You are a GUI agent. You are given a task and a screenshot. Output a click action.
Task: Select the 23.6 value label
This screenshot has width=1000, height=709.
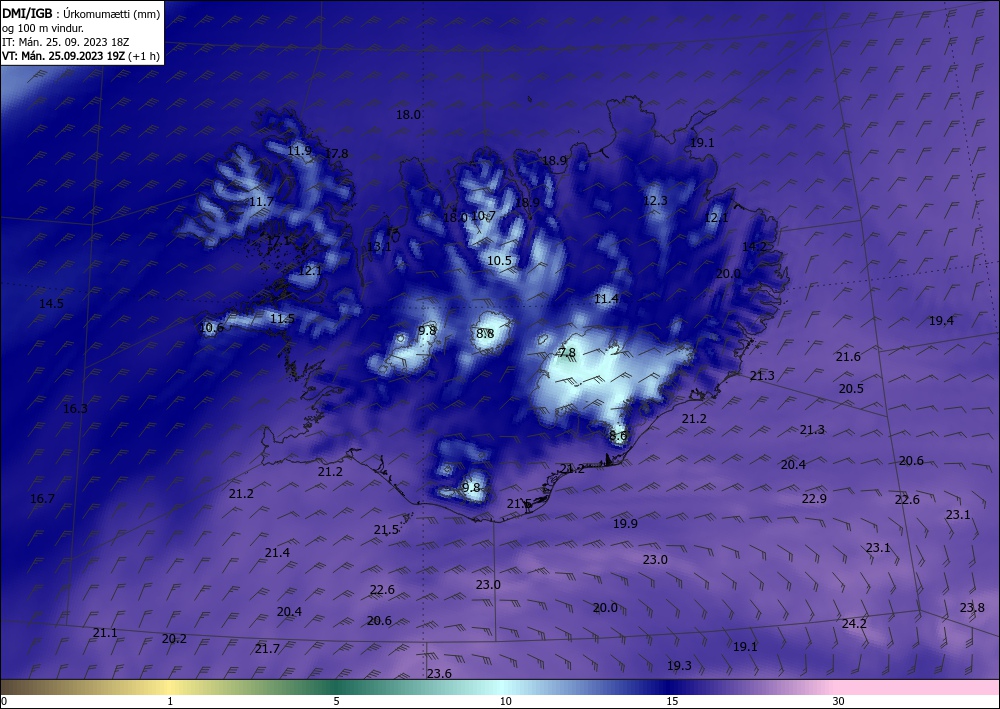439,674
